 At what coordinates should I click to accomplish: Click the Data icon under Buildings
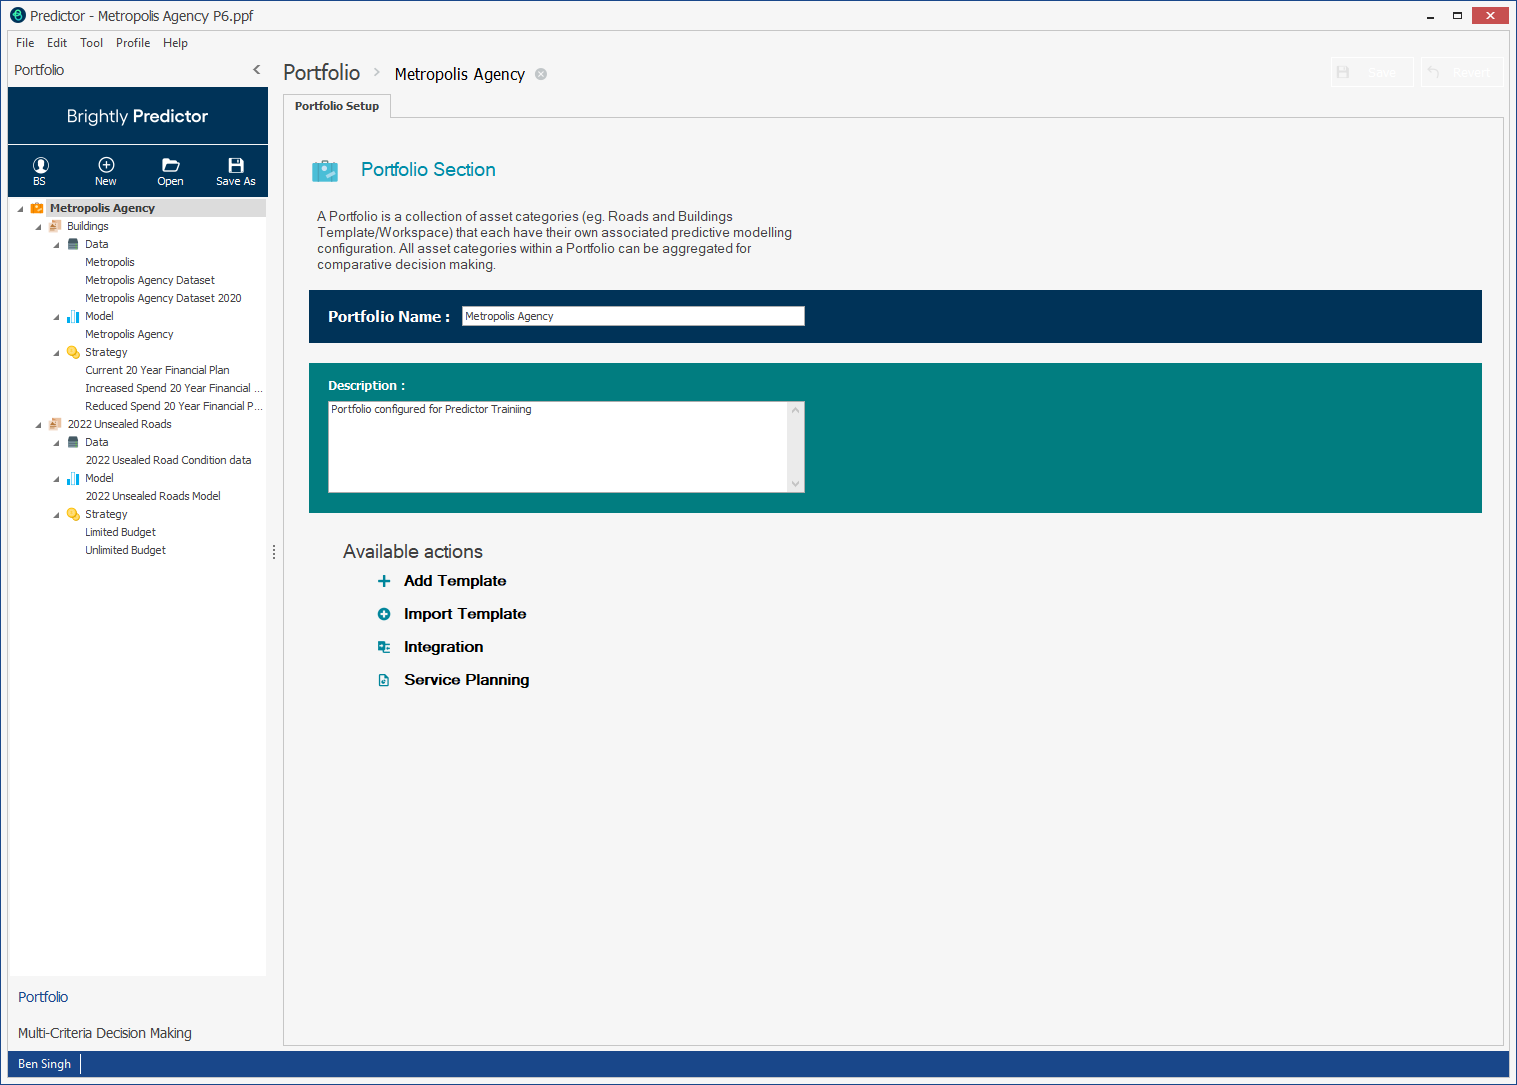tap(73, 244)
